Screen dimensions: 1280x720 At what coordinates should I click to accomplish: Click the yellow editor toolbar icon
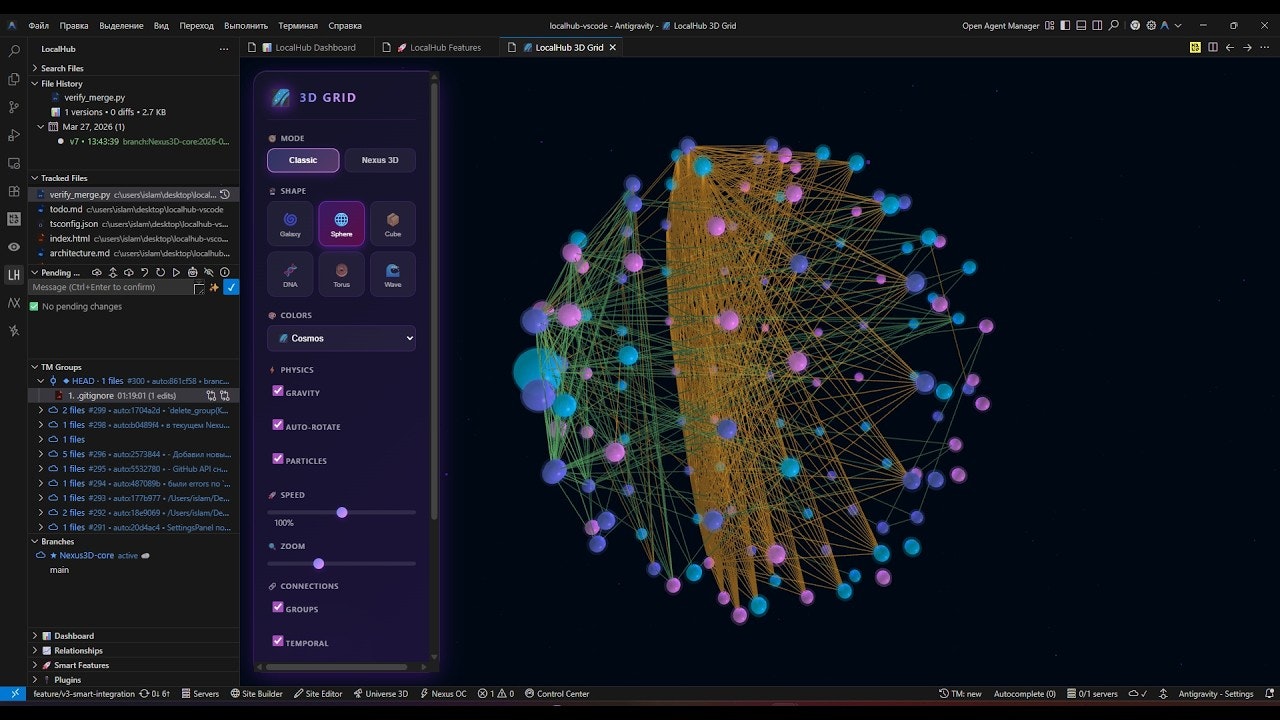[x=1196, y=47]
